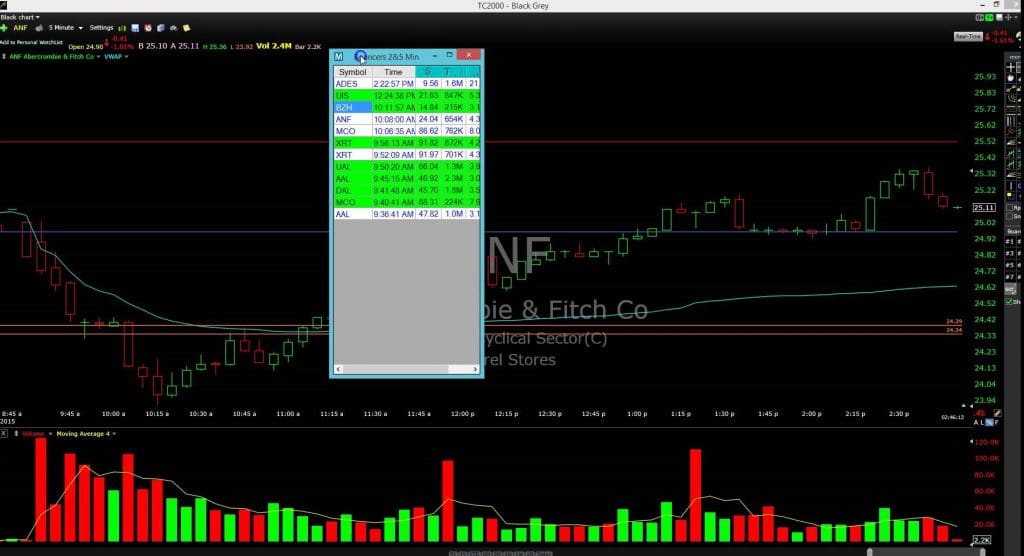Open the 5 Minute timeframe dropdown
Viewport: 1024px width, 556px height.
point(66,28)
